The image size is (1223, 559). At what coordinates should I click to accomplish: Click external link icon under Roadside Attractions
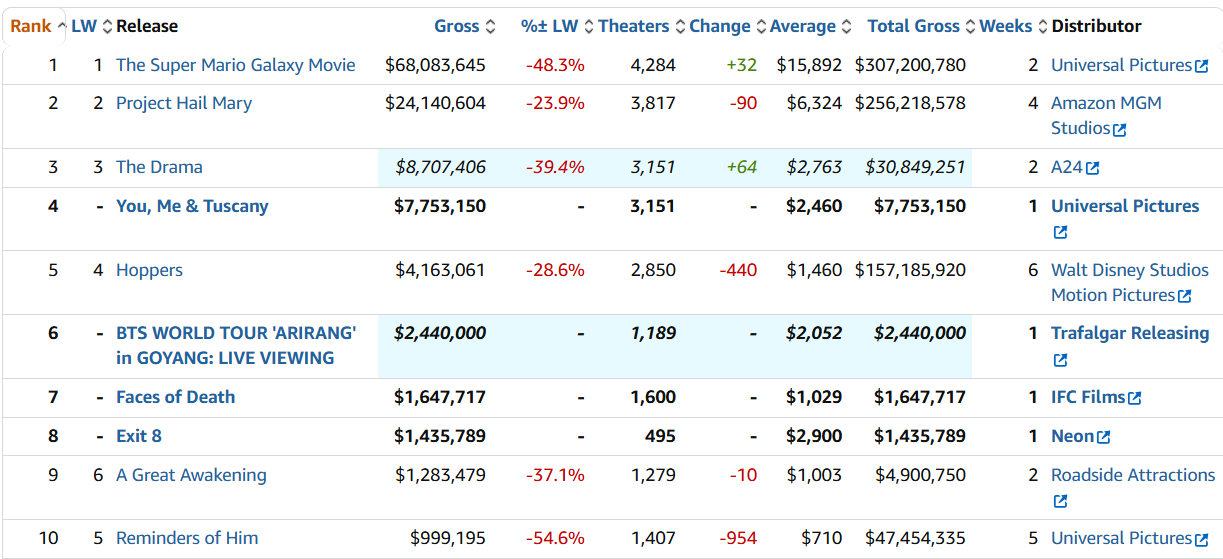pos(1060,501)
